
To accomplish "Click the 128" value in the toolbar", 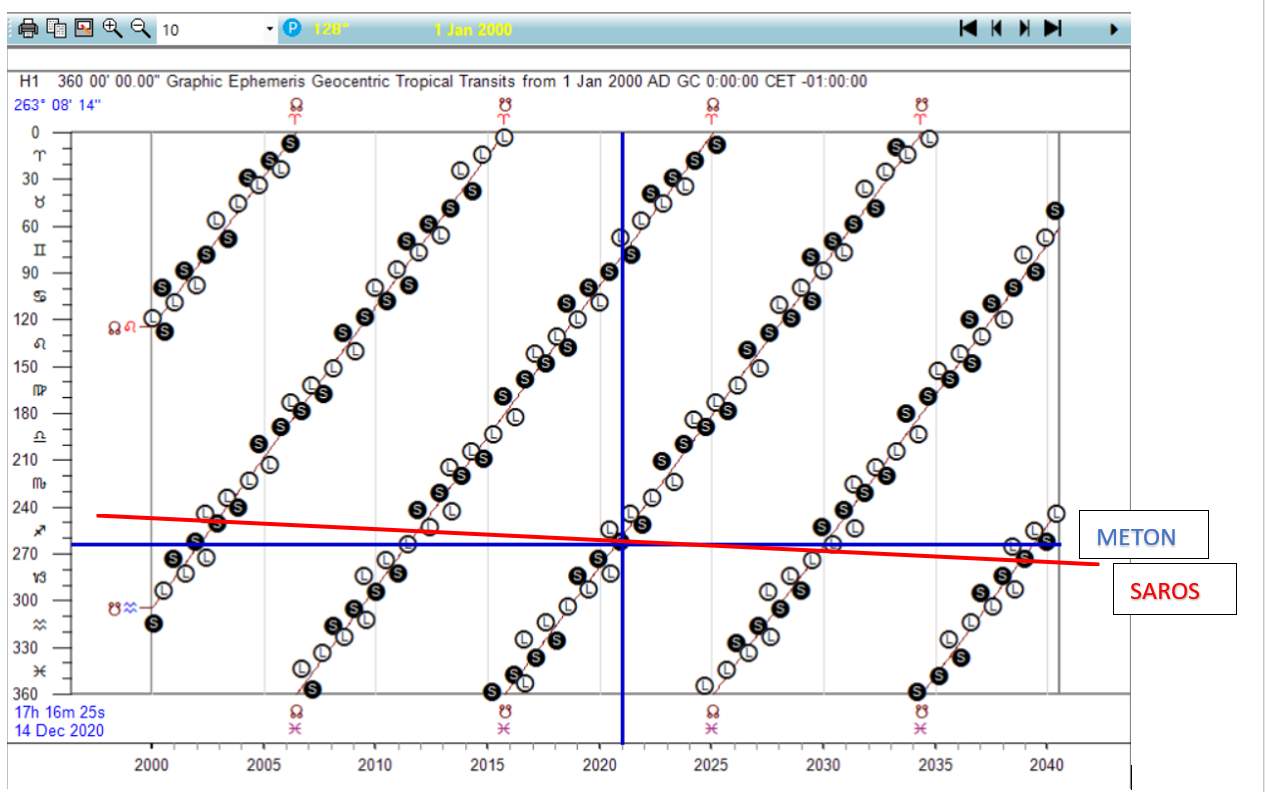I will click(x=330, y=29).
